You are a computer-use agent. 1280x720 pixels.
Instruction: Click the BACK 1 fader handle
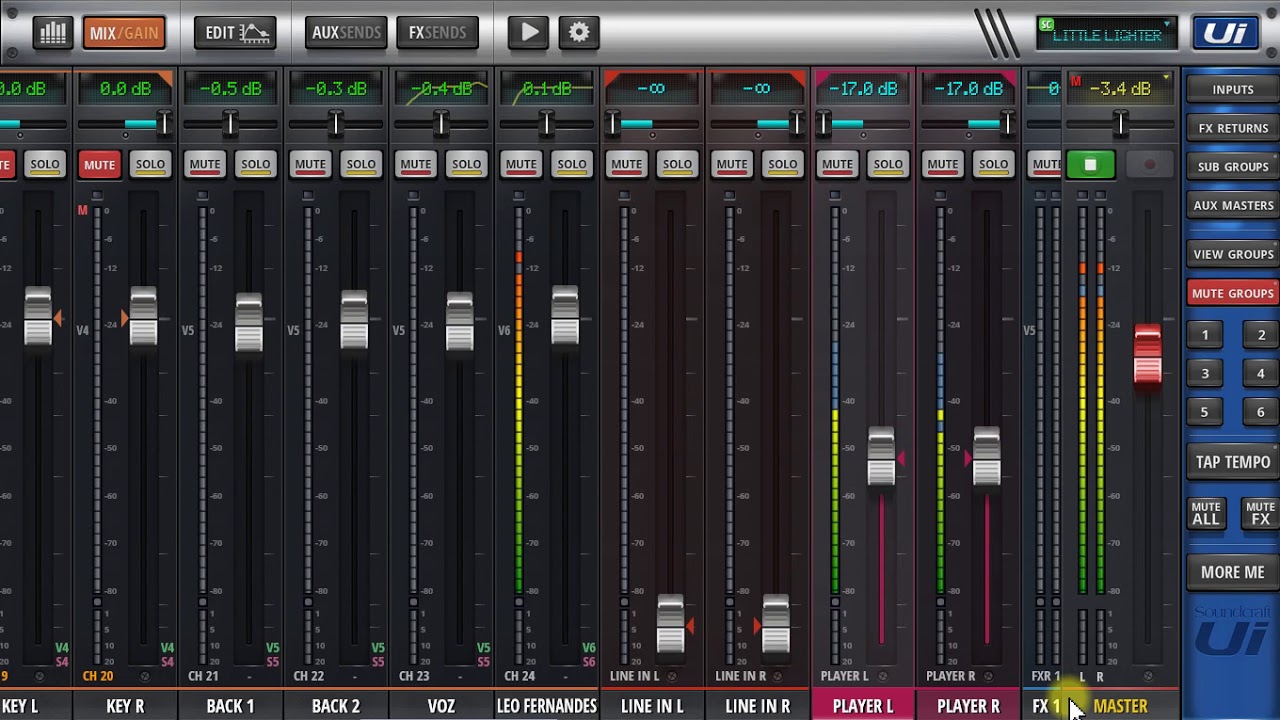point(248,322)
